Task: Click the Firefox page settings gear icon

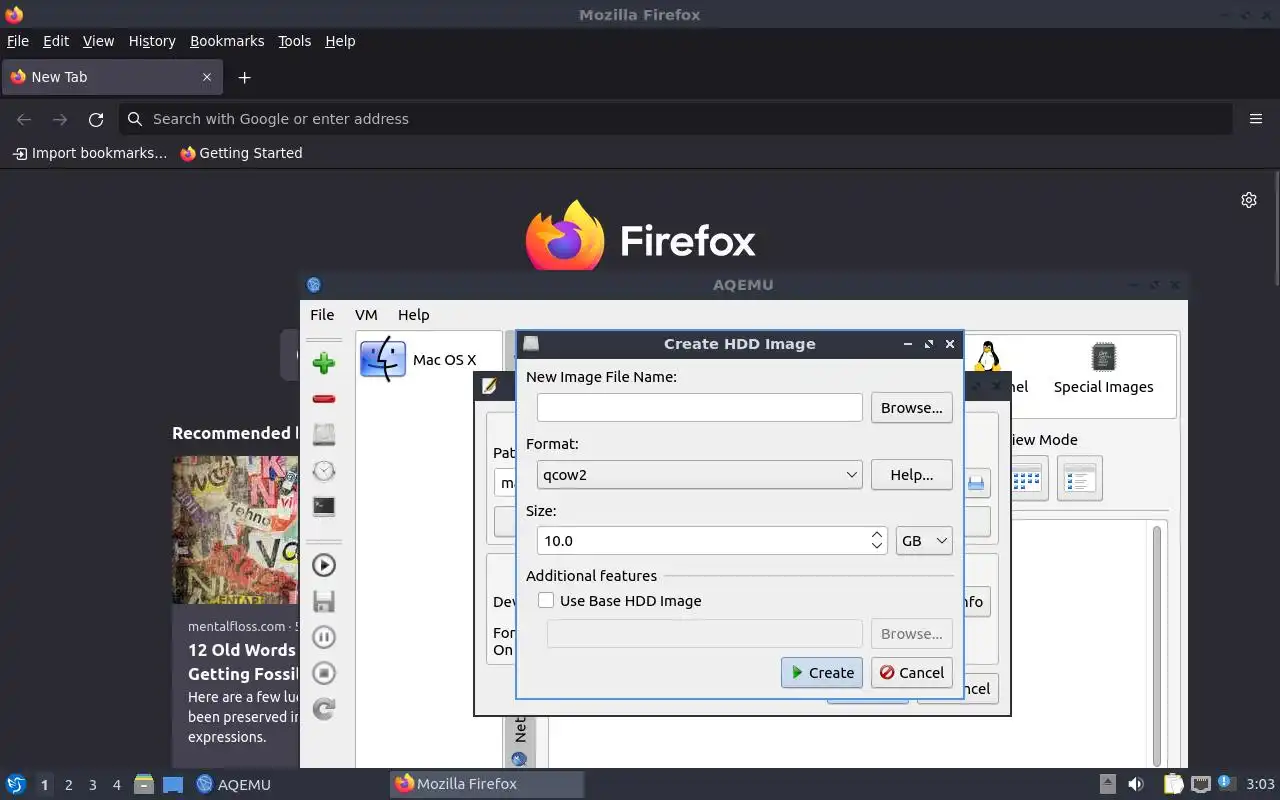Action: (x=1249, y=200)
